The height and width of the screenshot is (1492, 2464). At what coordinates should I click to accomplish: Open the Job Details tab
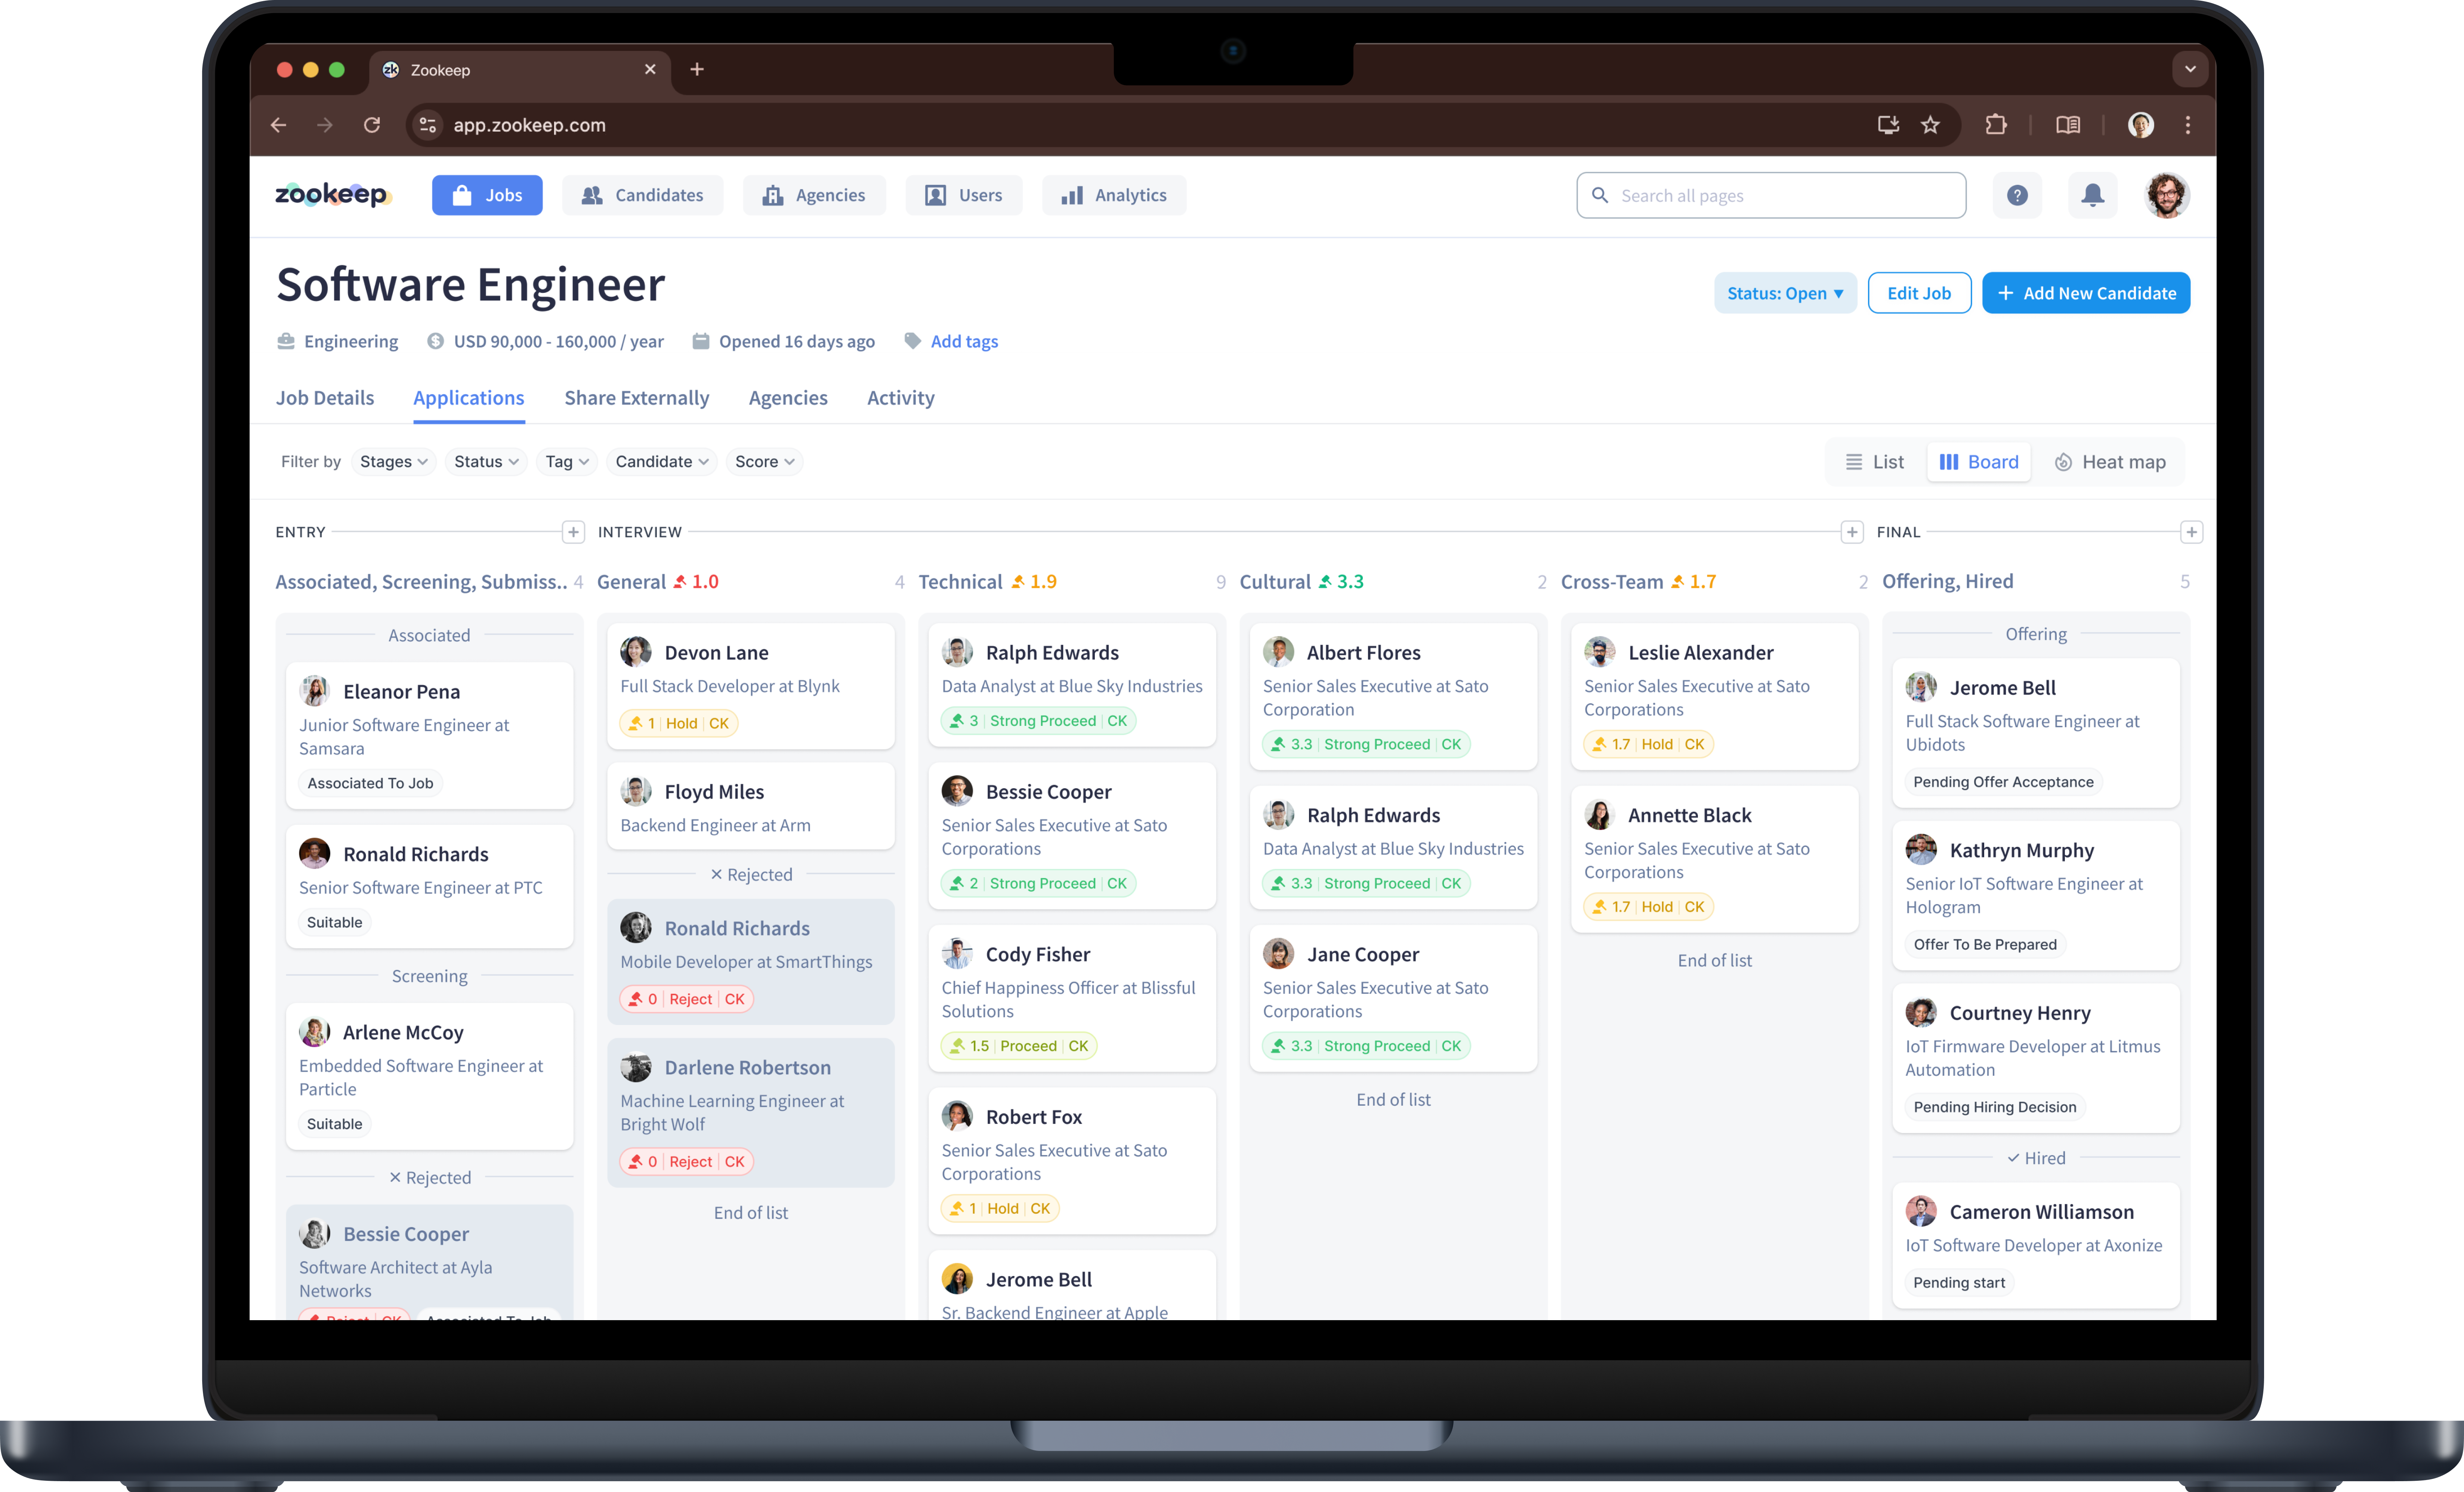(x=325, y=398)
